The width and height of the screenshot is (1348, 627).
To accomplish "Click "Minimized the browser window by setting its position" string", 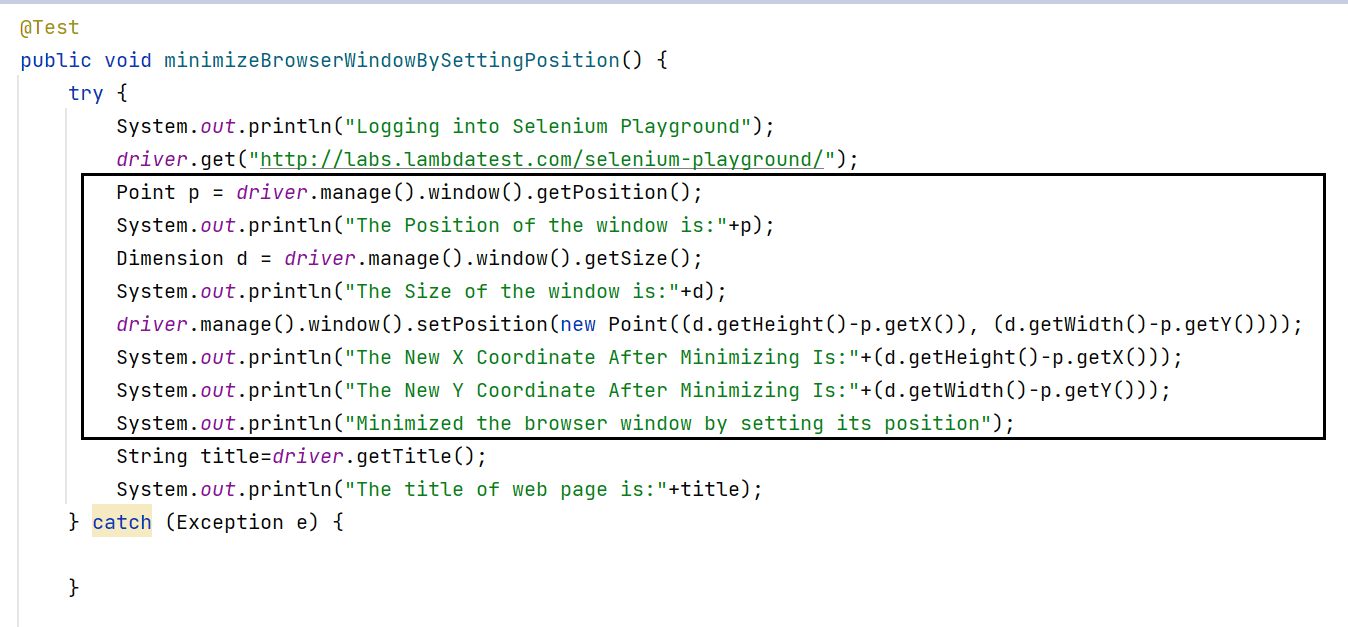I will point(669,423).
